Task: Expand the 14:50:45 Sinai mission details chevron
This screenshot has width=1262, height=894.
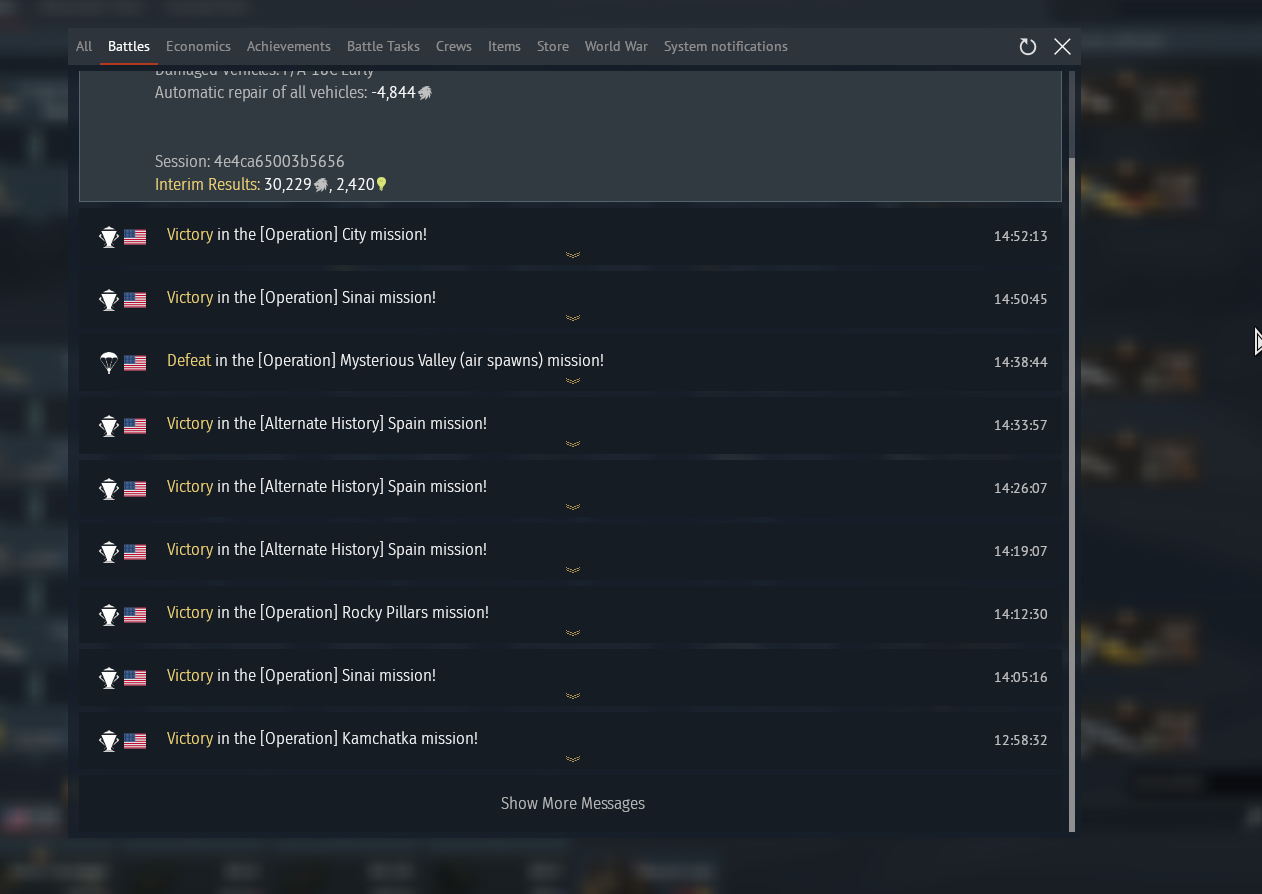Action: (573, 318)
